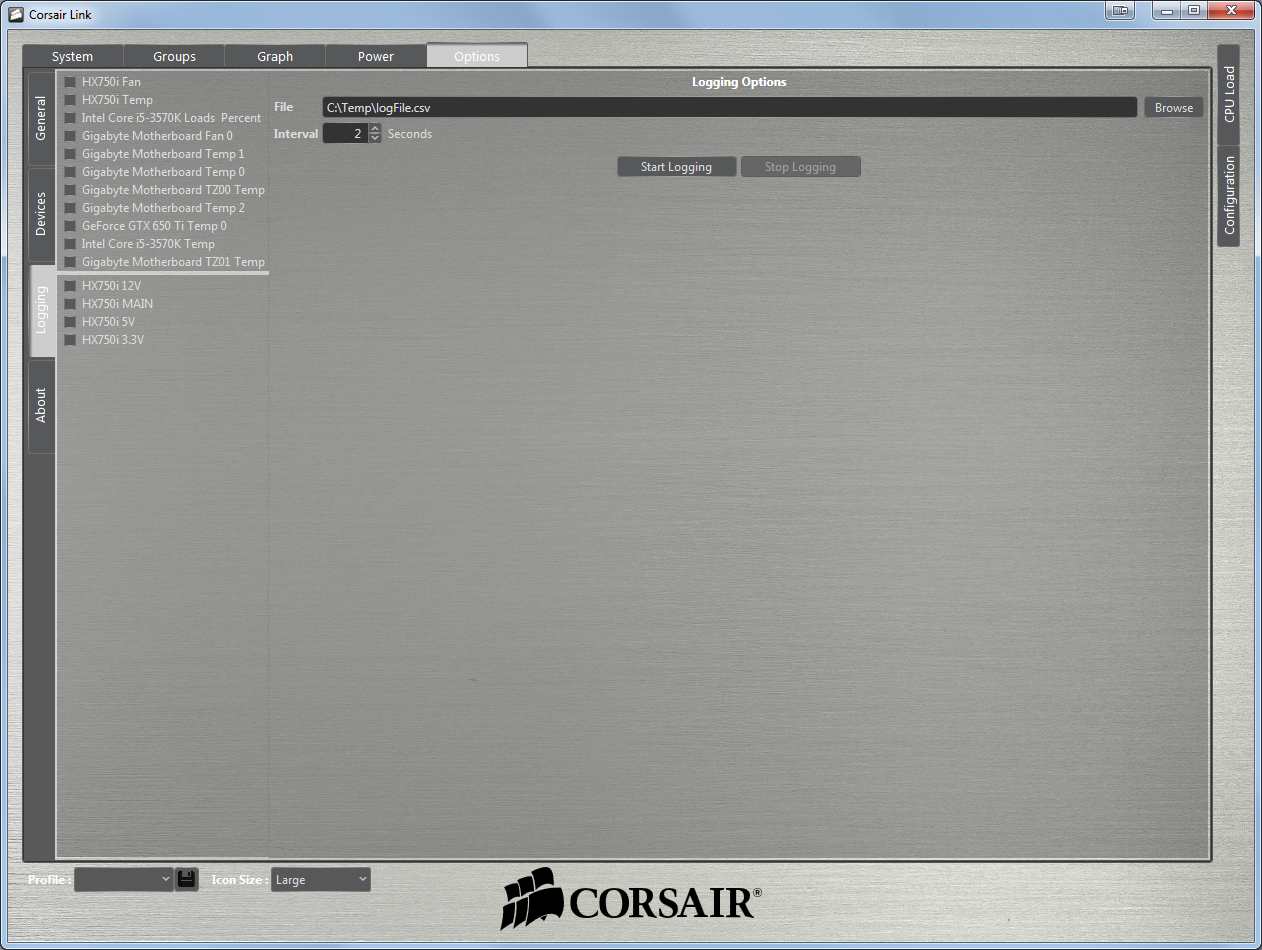Enable Gigabyte Motherboard Temp 0 logging

(x=70, y=172)
